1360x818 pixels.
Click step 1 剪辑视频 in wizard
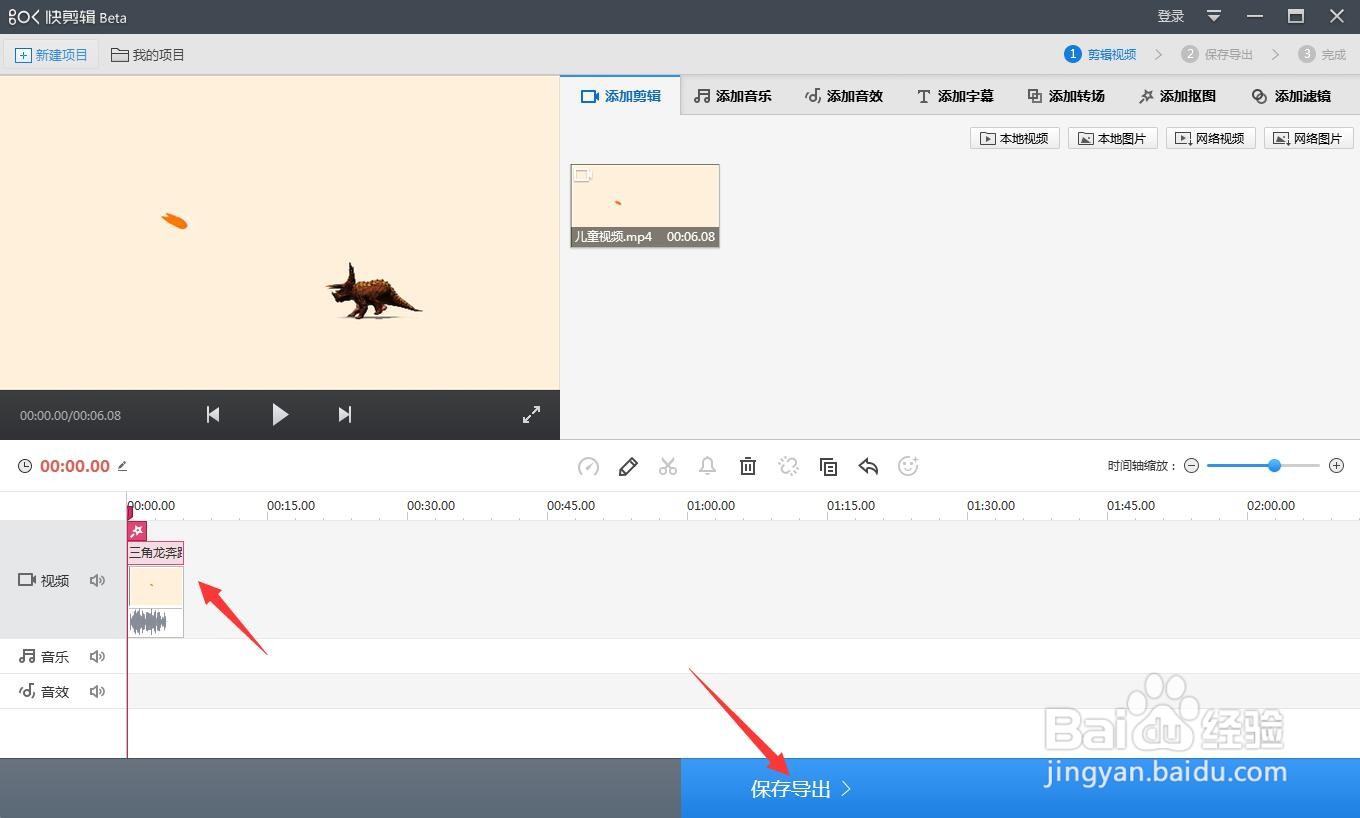[1100, 55]
